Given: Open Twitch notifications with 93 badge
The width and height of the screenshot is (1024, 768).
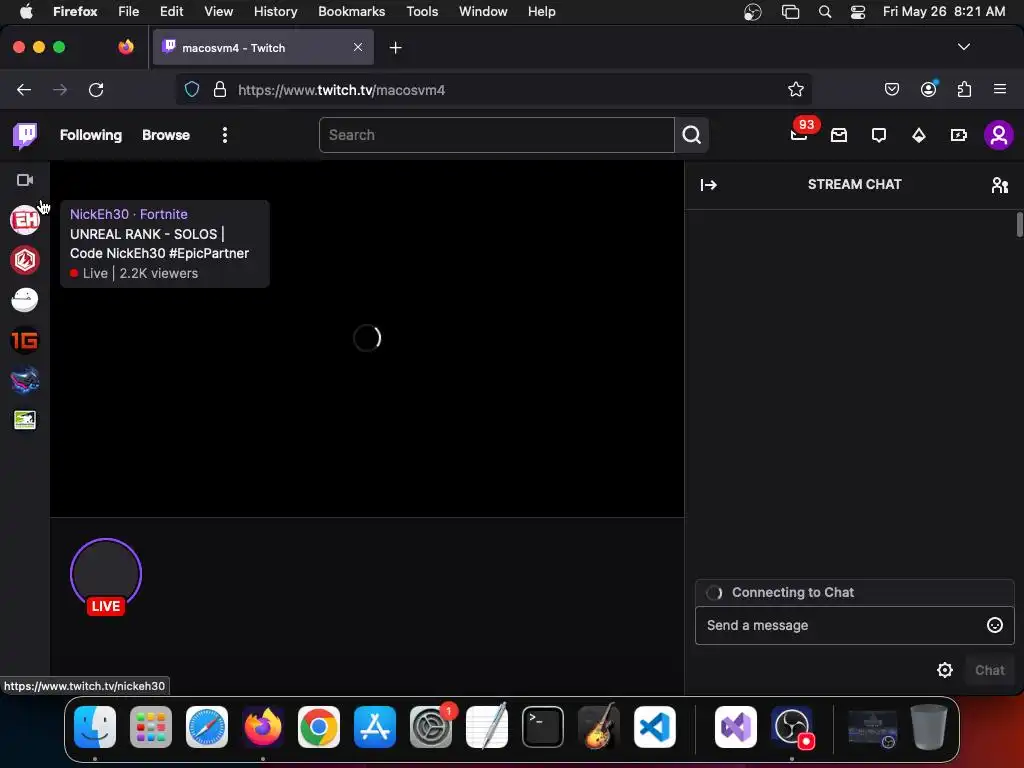Looking at the screenshot, I should point(799,135).
